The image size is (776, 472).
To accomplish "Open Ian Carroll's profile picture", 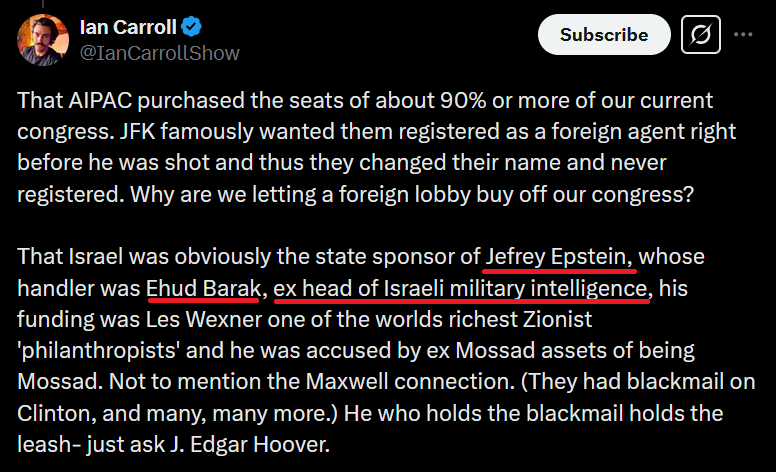I will pos(39,39).
